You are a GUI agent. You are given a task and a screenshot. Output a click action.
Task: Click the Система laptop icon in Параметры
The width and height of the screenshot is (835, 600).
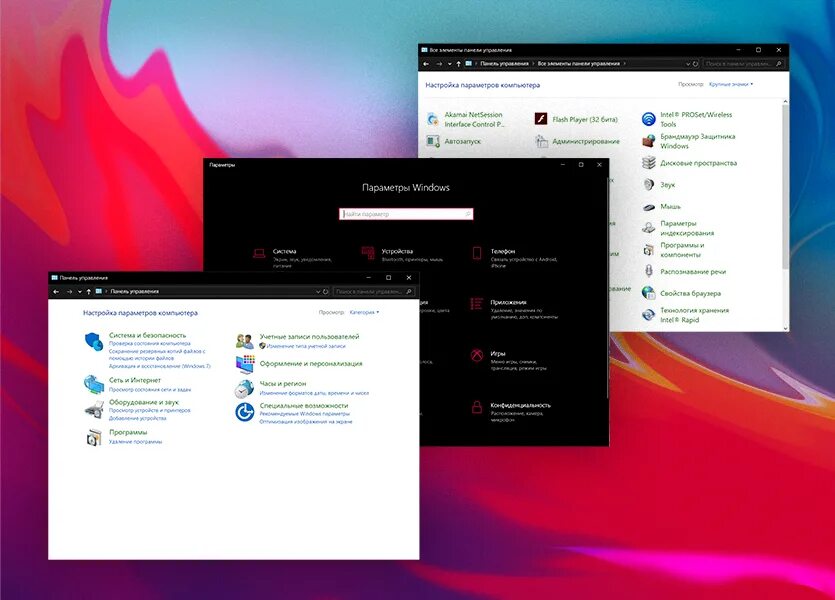(x=259, y=254)
